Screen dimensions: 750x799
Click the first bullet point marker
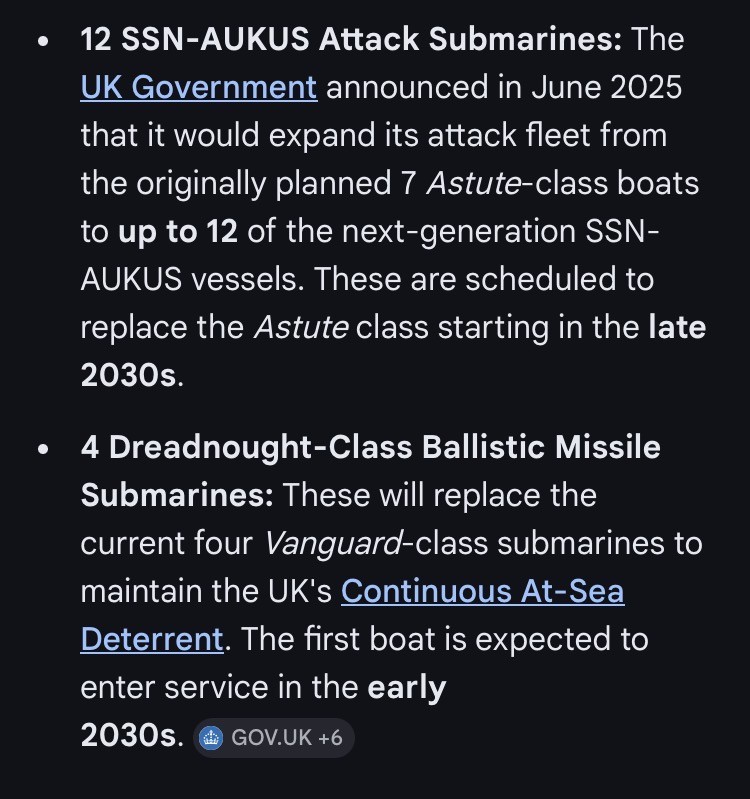point(42,41)
